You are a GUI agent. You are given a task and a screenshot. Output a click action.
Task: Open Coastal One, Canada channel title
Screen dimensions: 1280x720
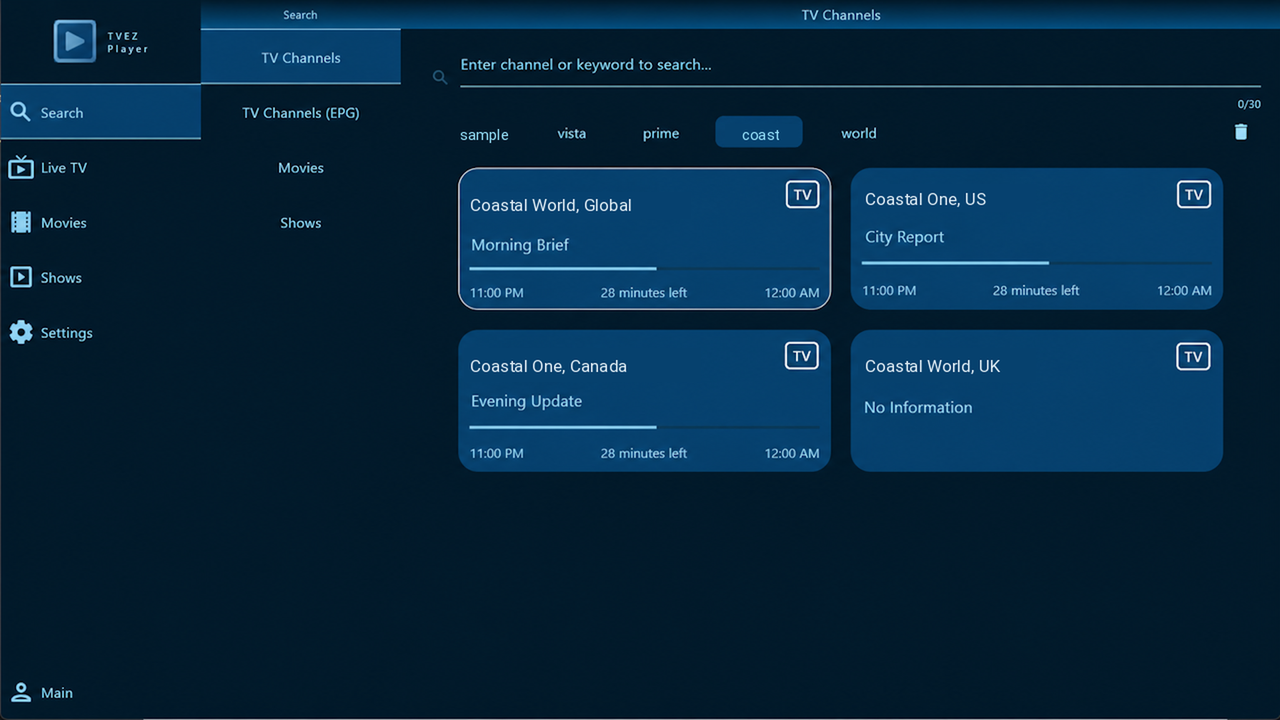pyautogui.click(x=548, y=366)
